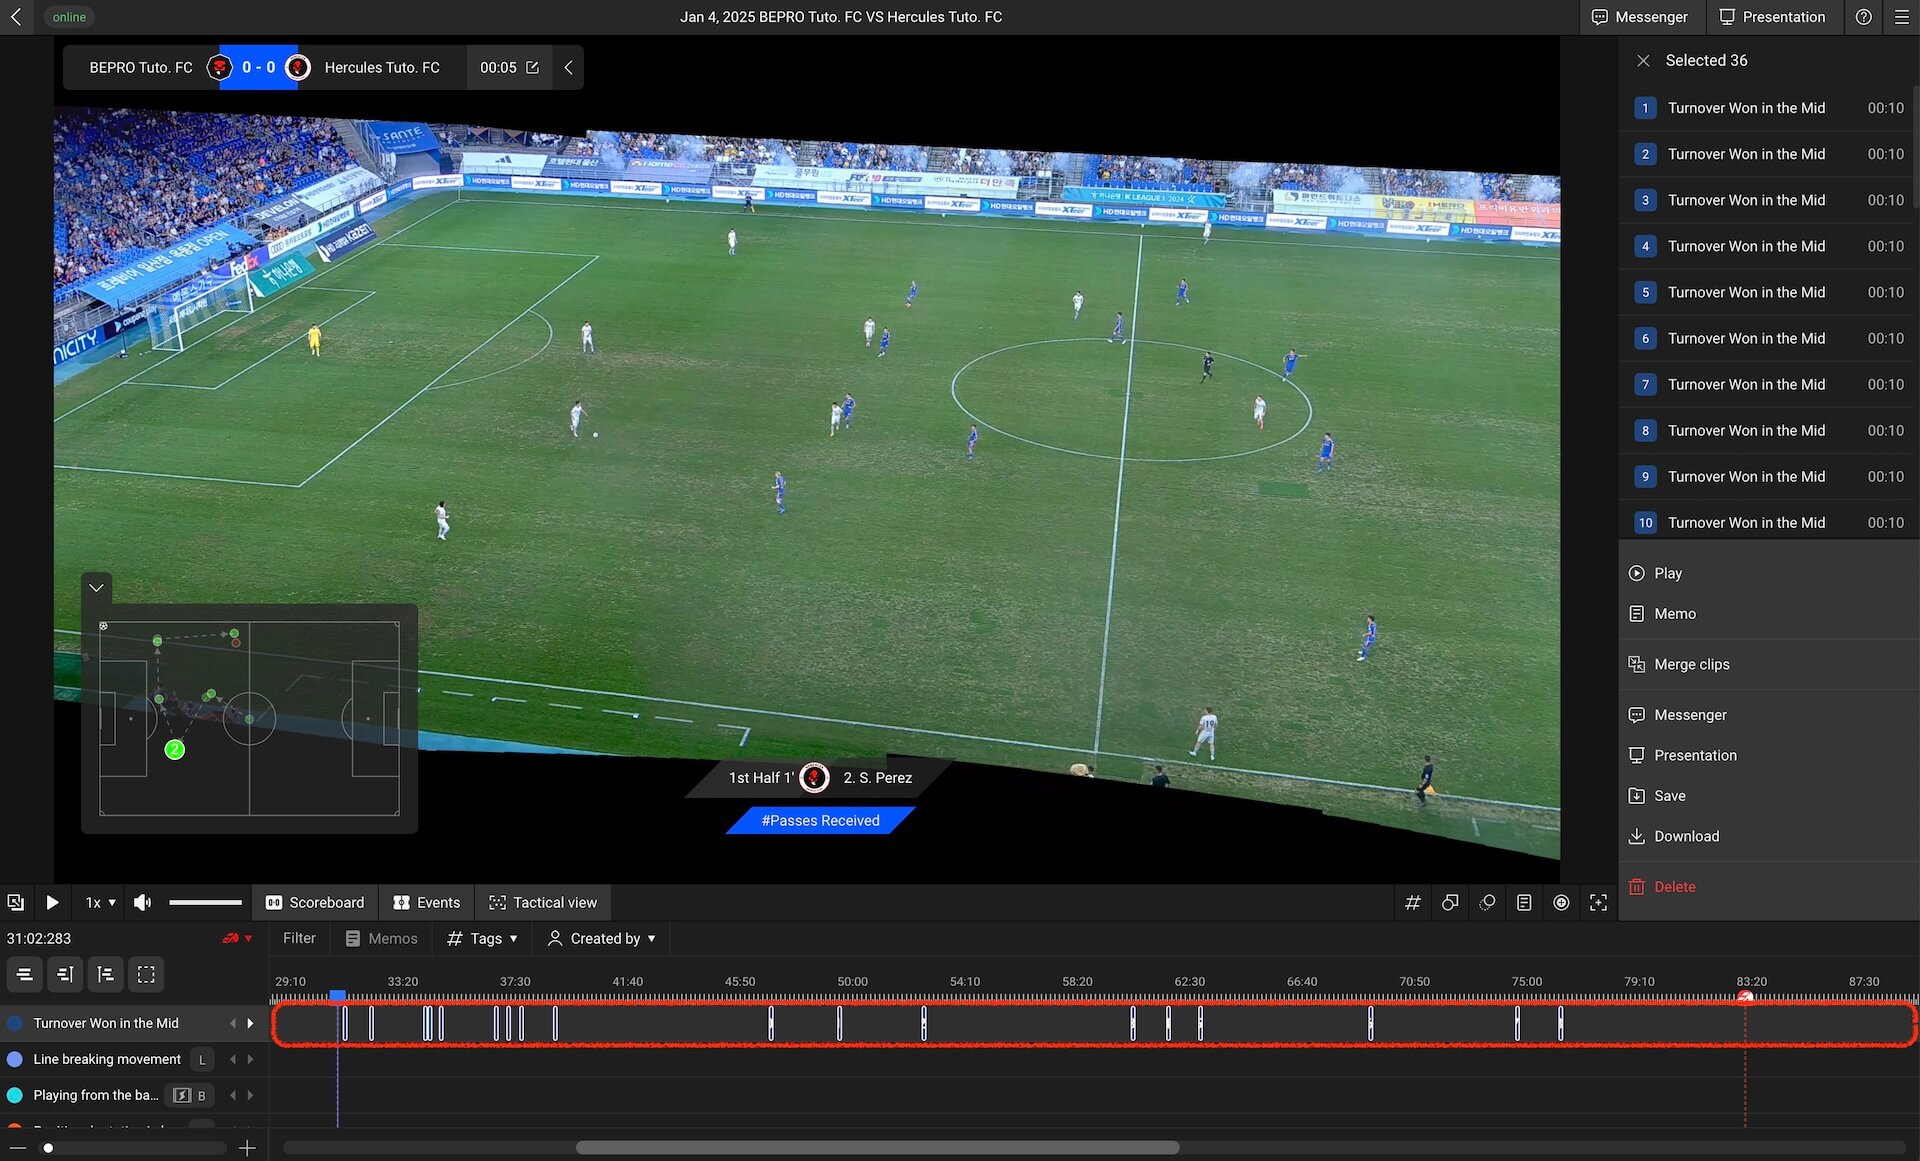Screen dimensions: 1920x1161
Task: Adjust the volume slider
Action: coord(205,902)
